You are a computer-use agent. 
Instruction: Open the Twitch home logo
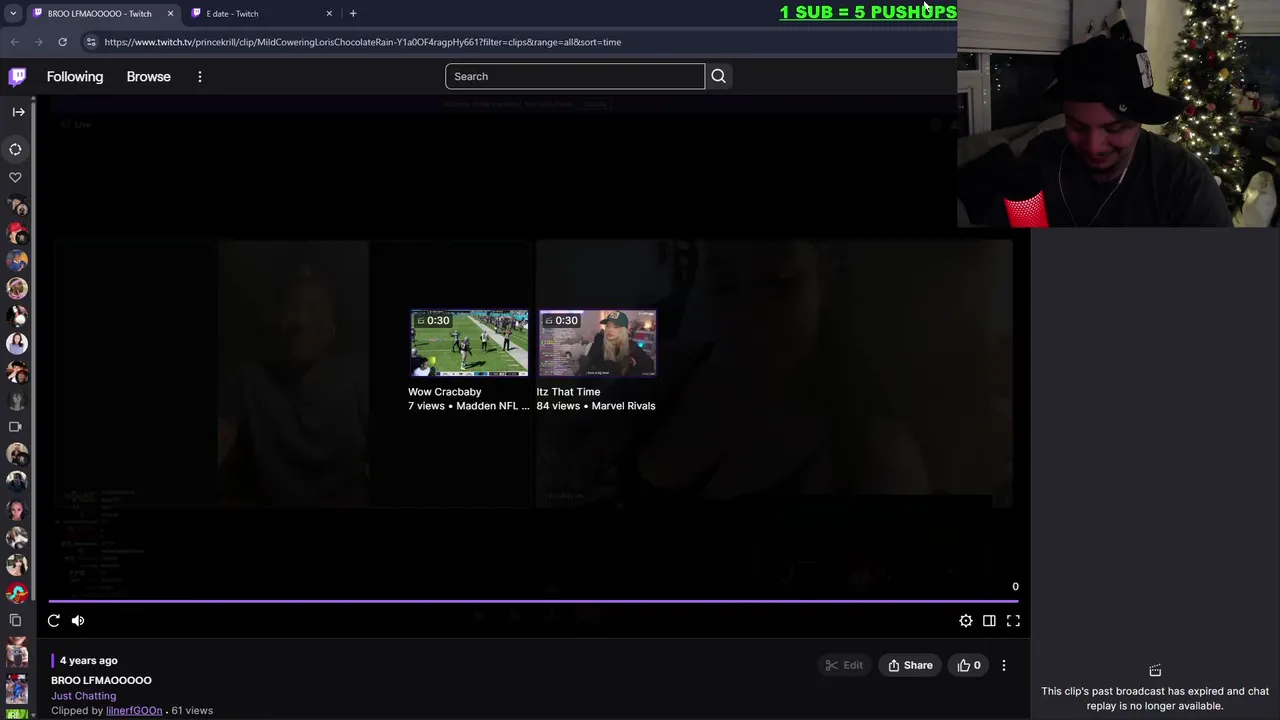tap(18, 76)
